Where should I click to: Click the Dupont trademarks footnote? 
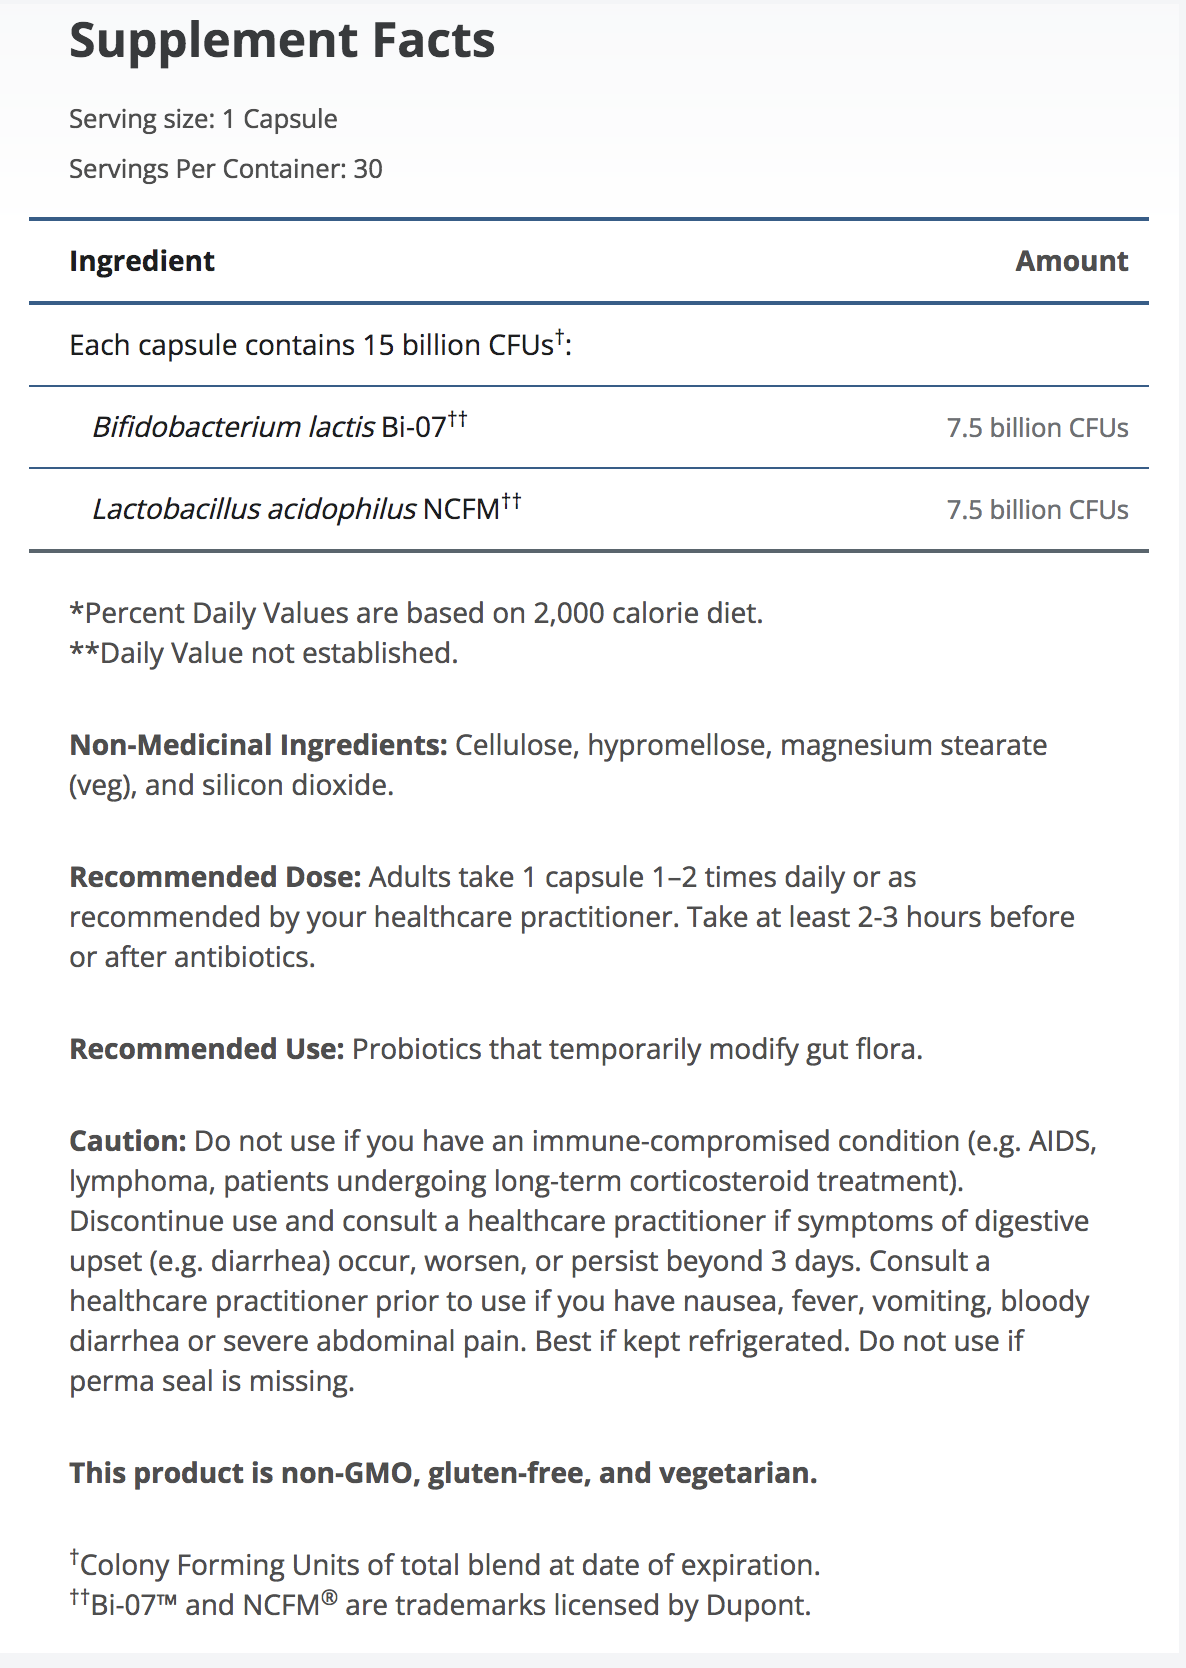click(440, 1605)
